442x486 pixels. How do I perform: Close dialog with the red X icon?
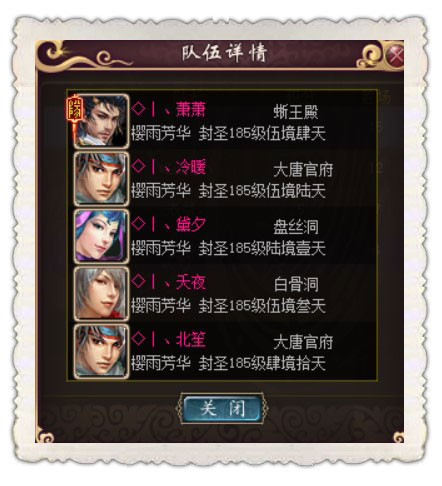tap(395, 55)
